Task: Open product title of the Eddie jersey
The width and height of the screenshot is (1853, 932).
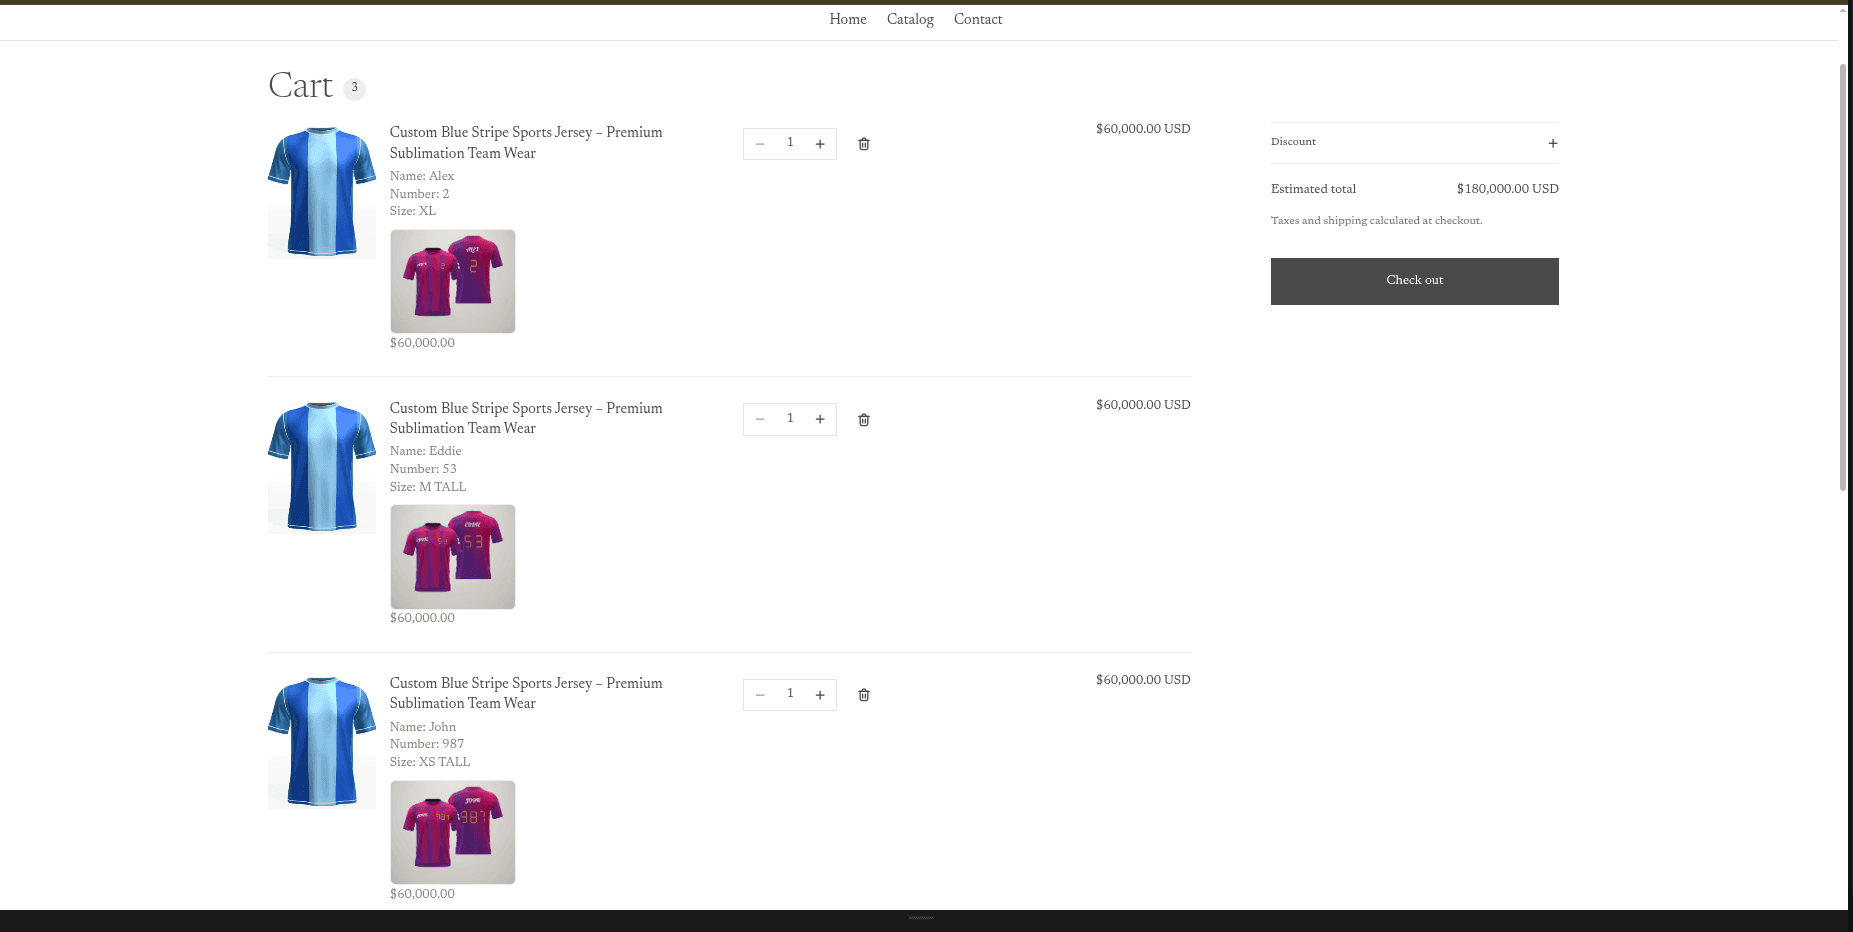Action: [x=526, y=418]
